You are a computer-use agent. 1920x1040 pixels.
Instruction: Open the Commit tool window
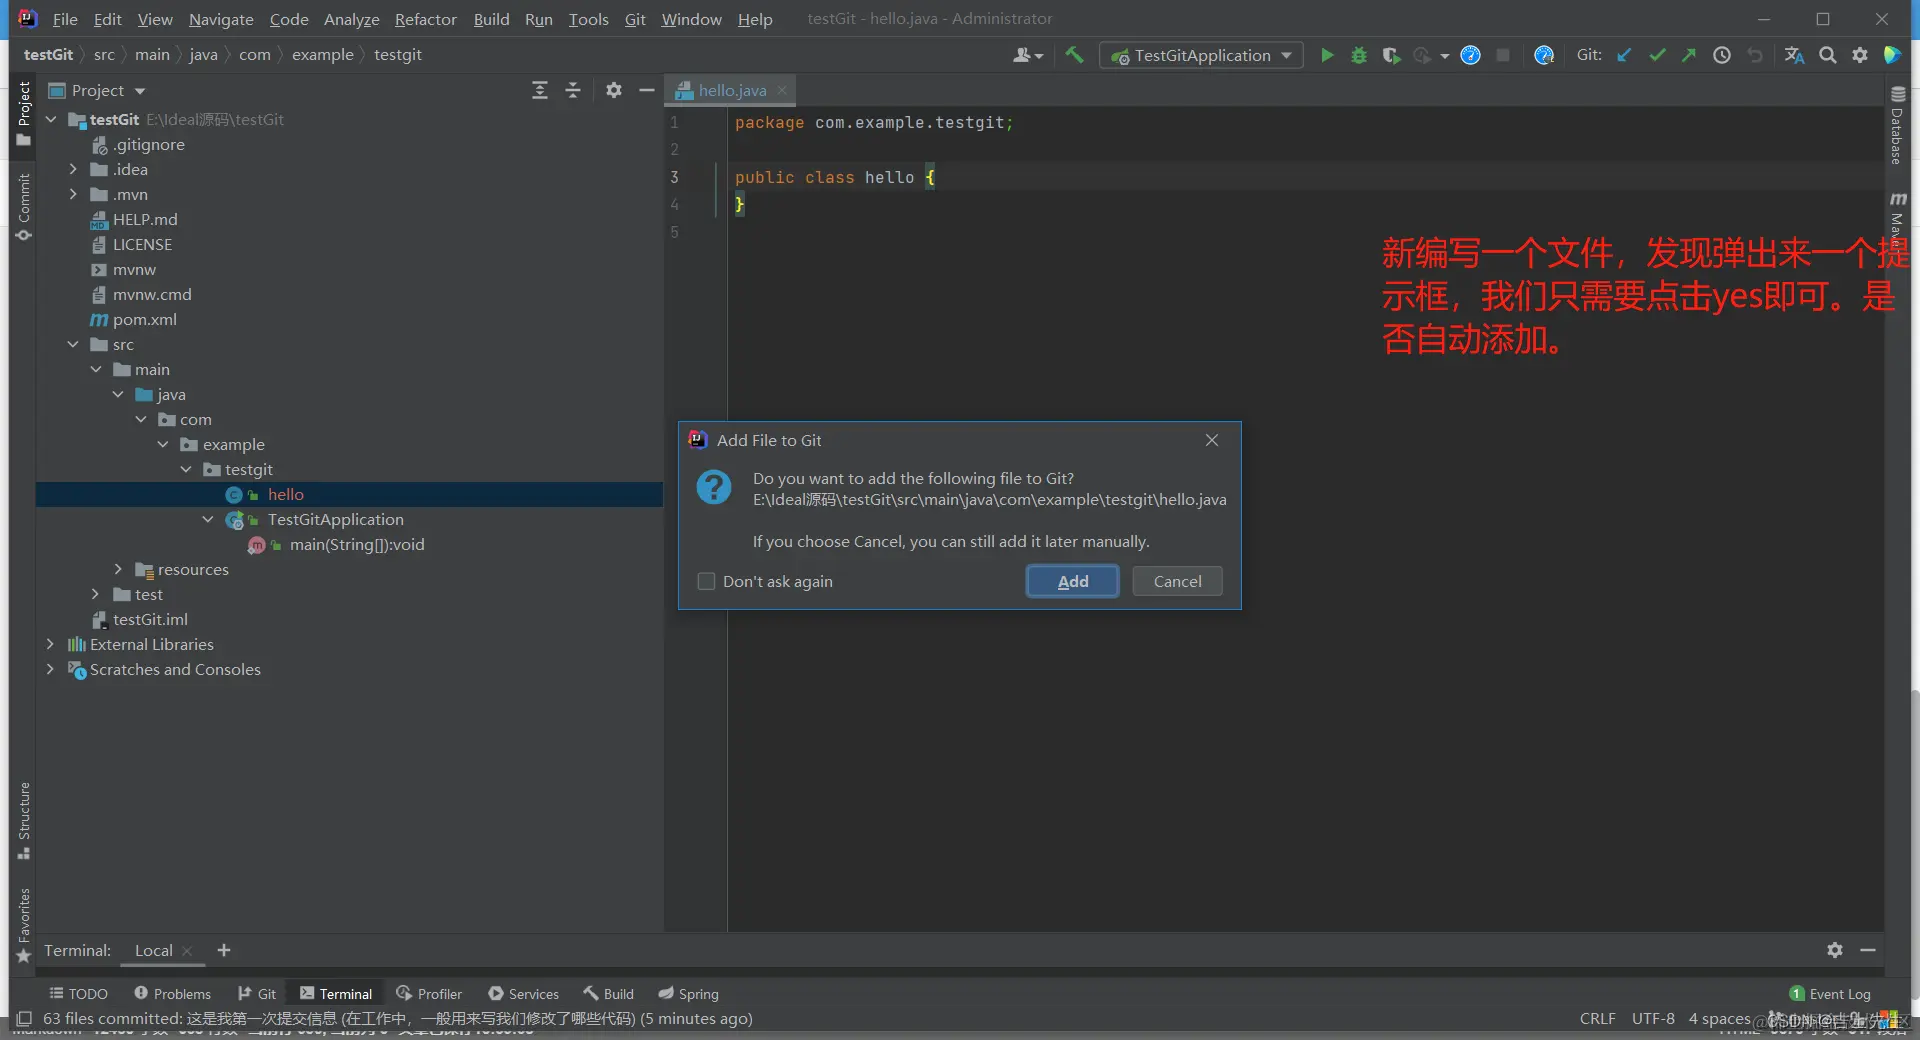click(24, 207)
